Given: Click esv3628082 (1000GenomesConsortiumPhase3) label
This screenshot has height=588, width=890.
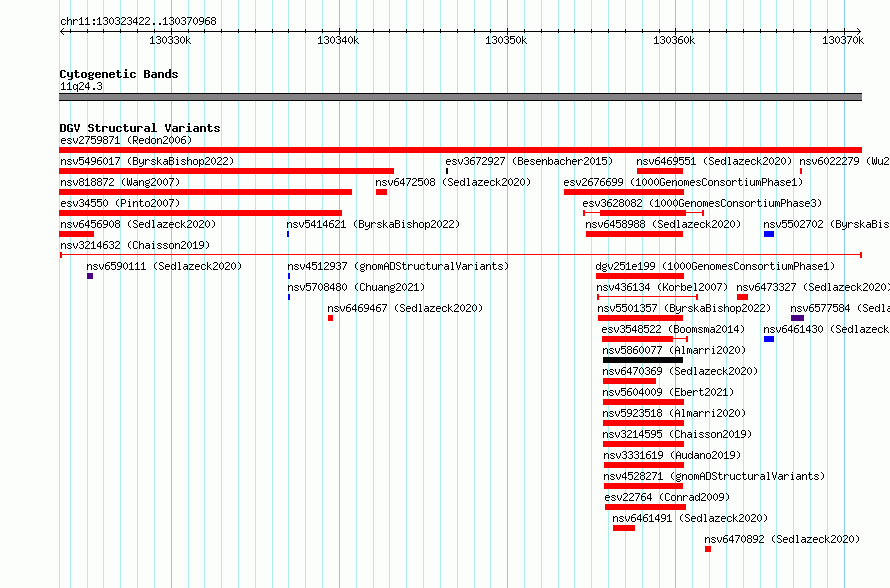Looking at the screenshot, I should pyautogui.click(x=702, y=203).
